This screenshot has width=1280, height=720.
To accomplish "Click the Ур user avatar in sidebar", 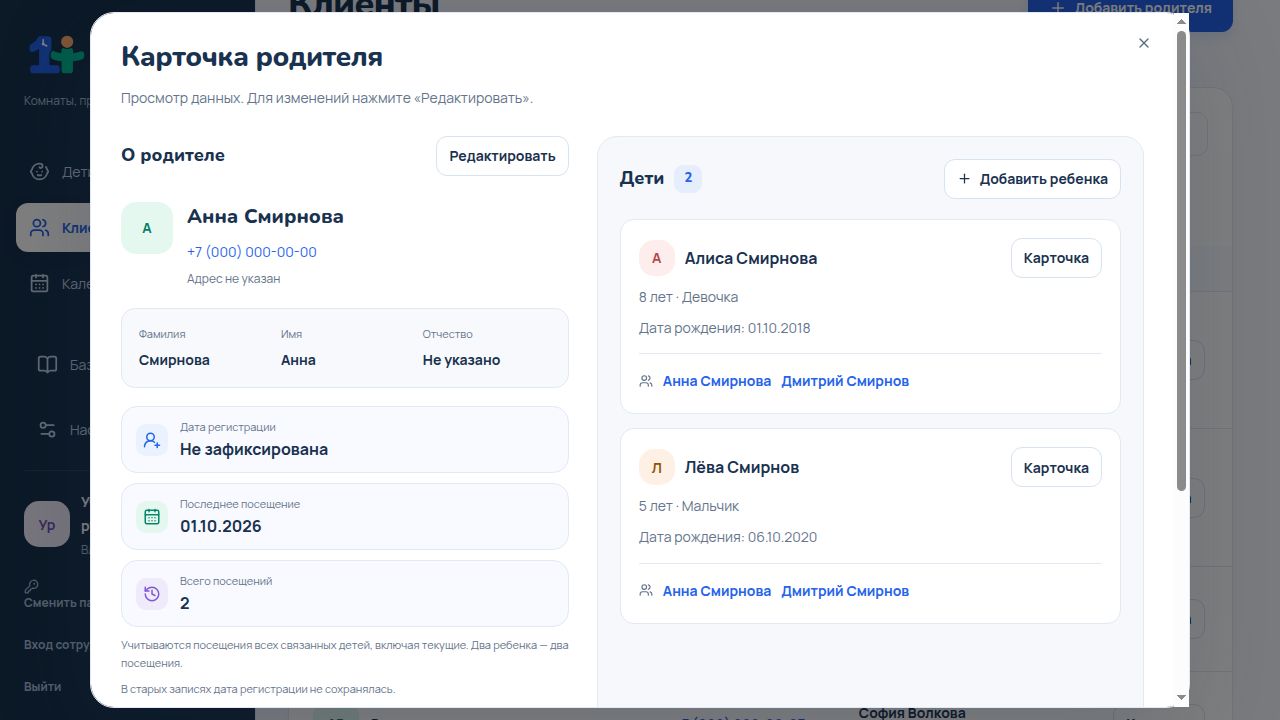I will 47,525.
